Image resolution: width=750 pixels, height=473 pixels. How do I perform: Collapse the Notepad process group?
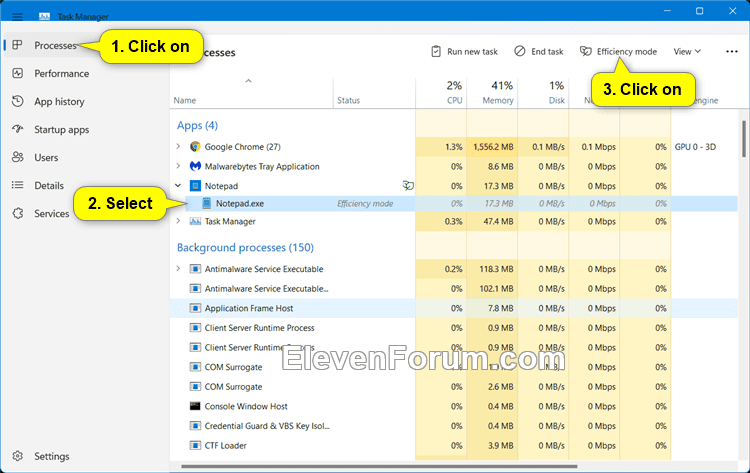tap(178, 186)
